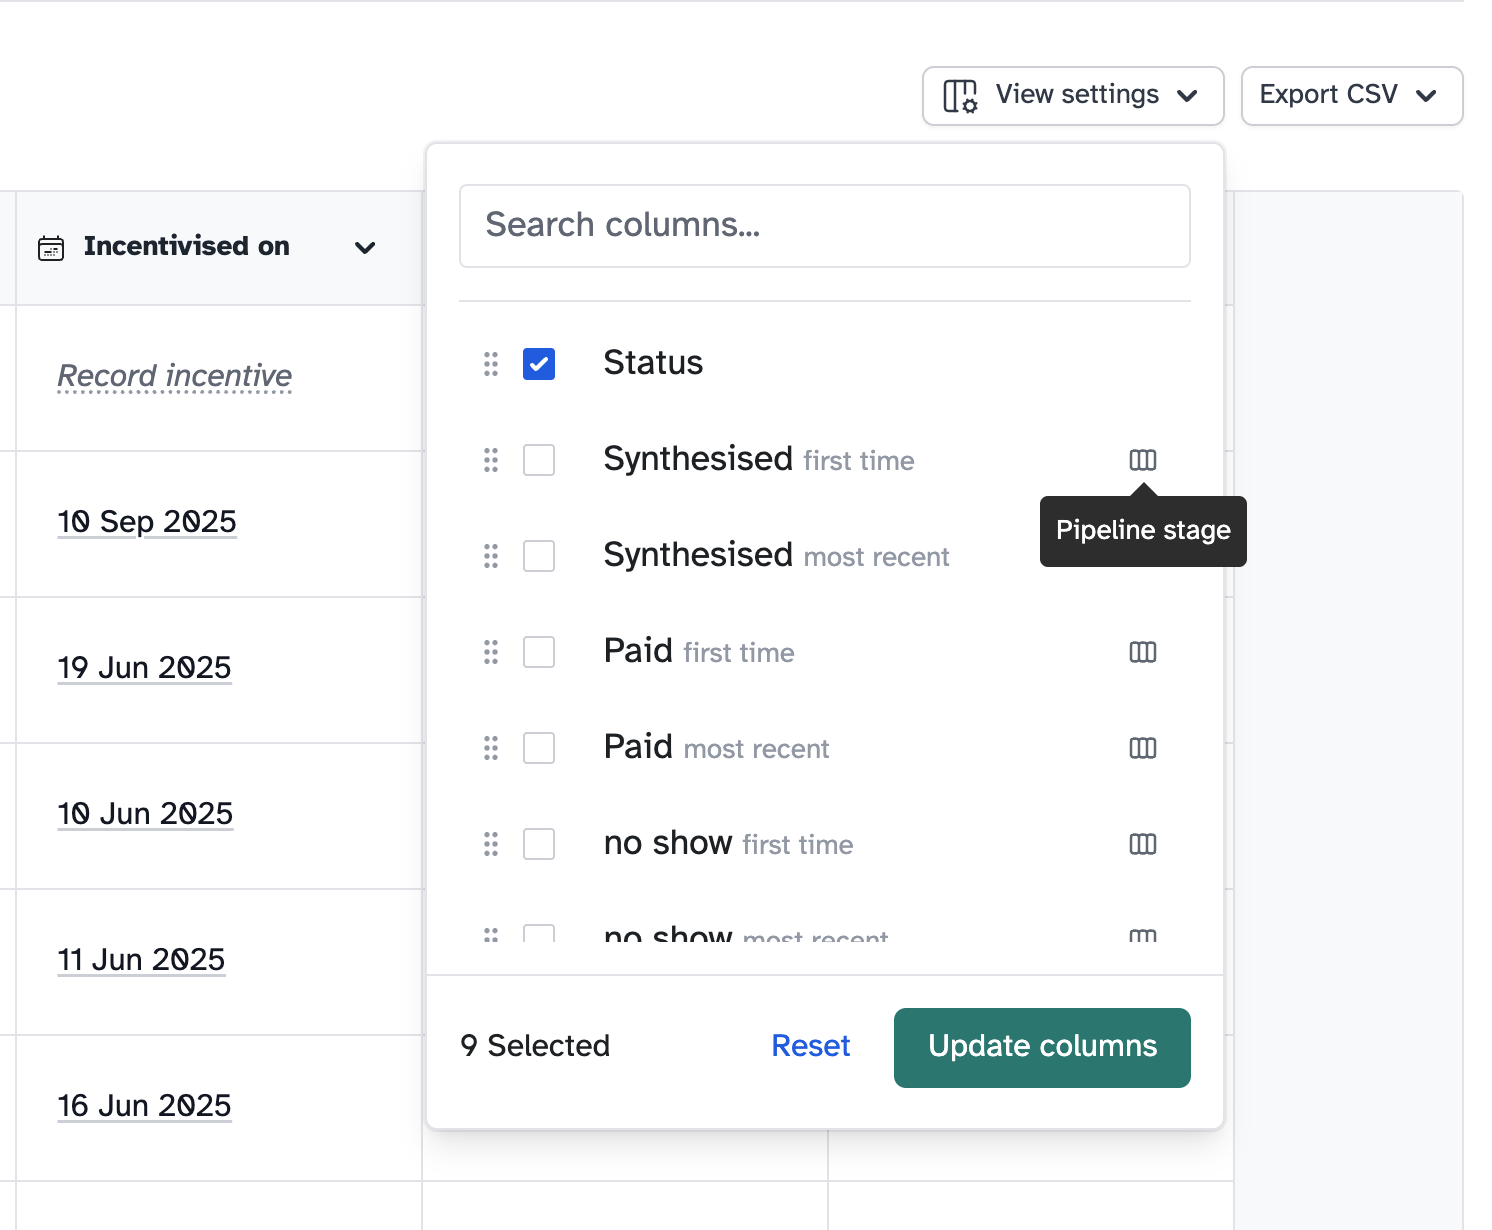Open pipeline stage for no show first time
Viewport: 1492px width, 1230px height.
point(1142,844)
